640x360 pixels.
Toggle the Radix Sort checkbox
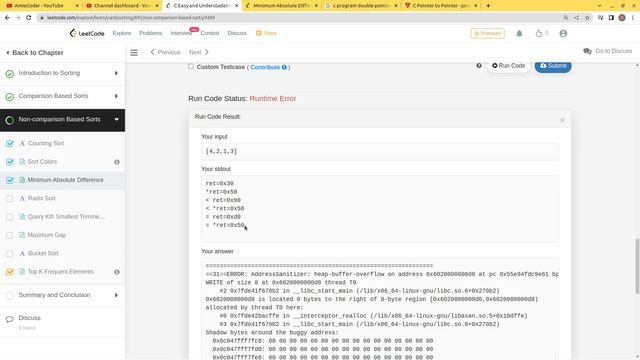pos(10,198)
